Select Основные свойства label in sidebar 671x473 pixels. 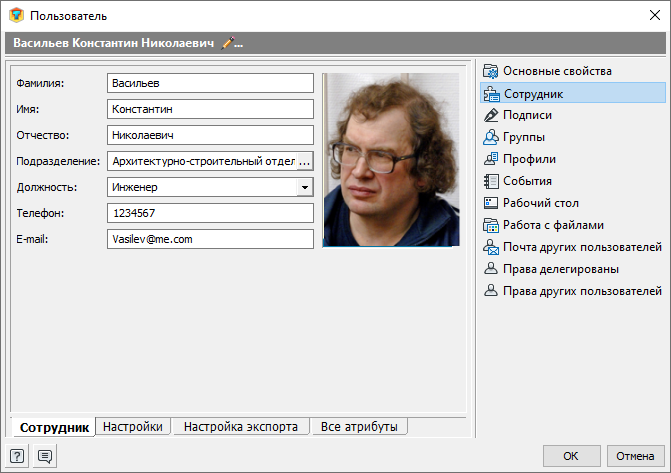click(x=557, y=71)
